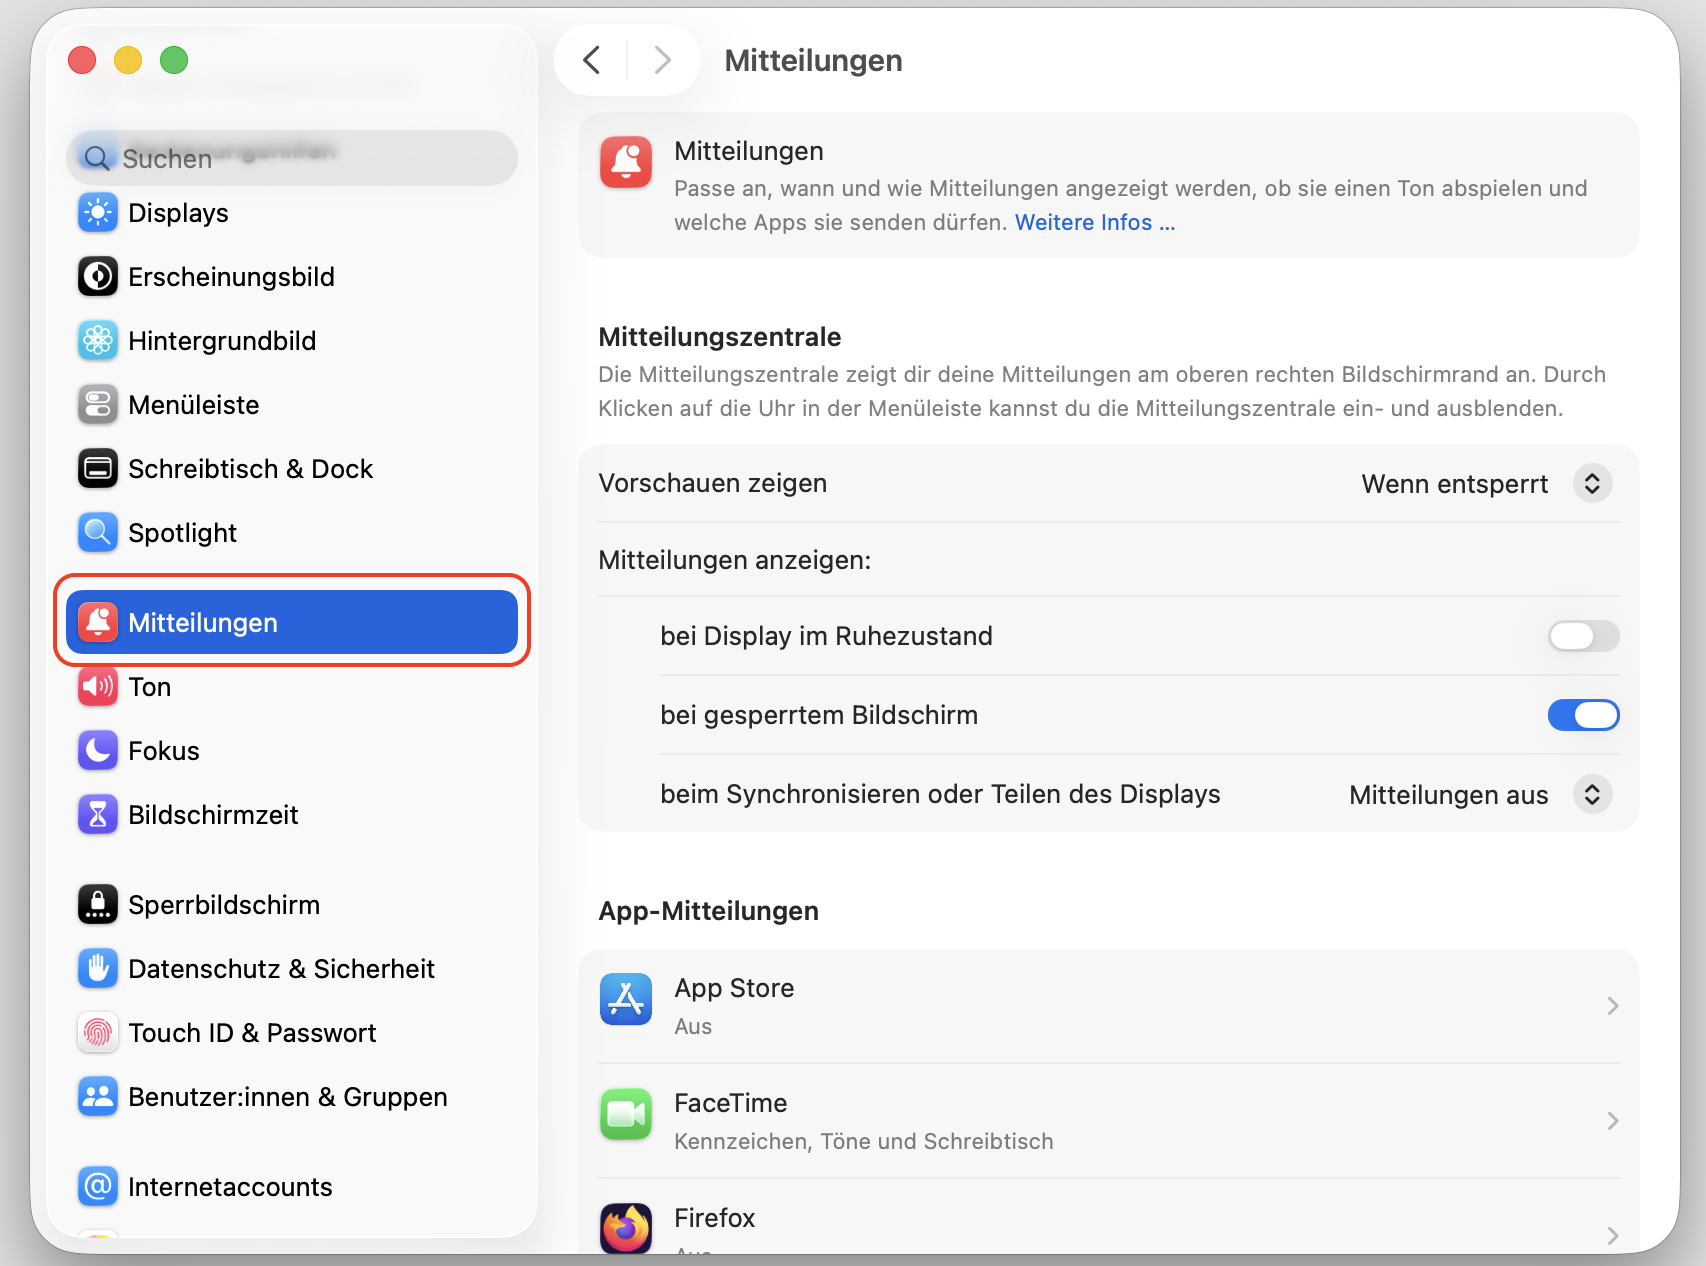Open Ton settings pane

[x=292, y=687]
